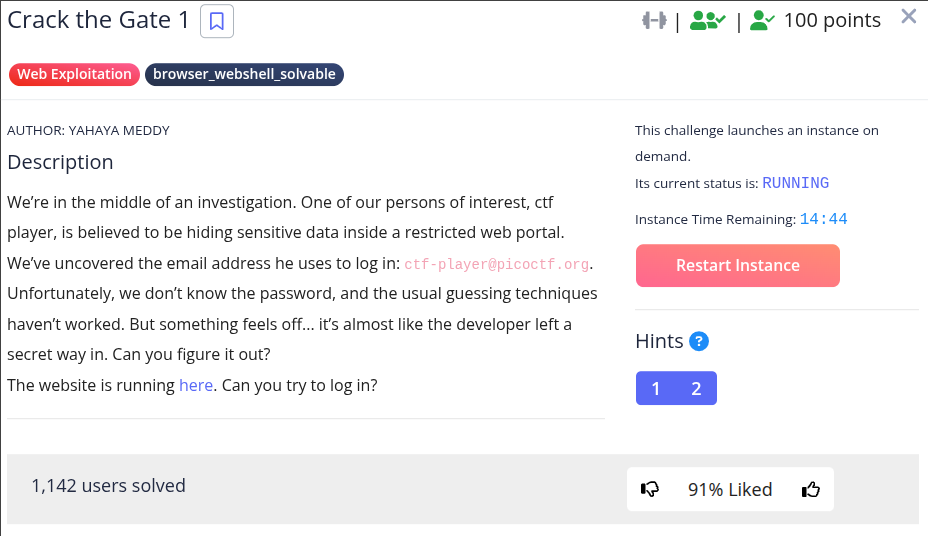Click the Restart Instance button

pyautogui.click(x=738, y=265)
